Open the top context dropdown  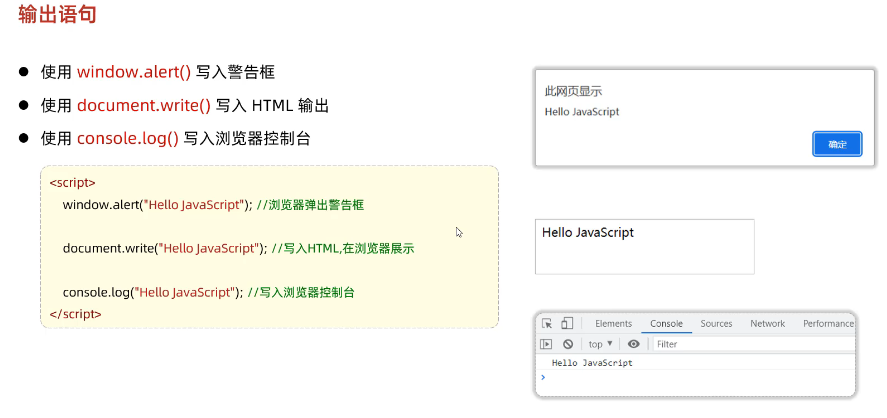tap(601, 344)
